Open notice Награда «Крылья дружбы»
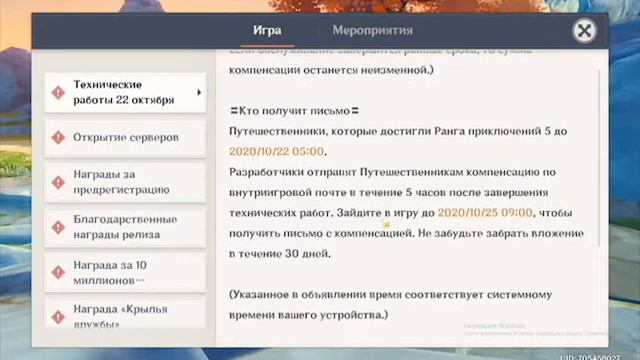Viewport: 640px width, 360px height. [x=125, y=313]
